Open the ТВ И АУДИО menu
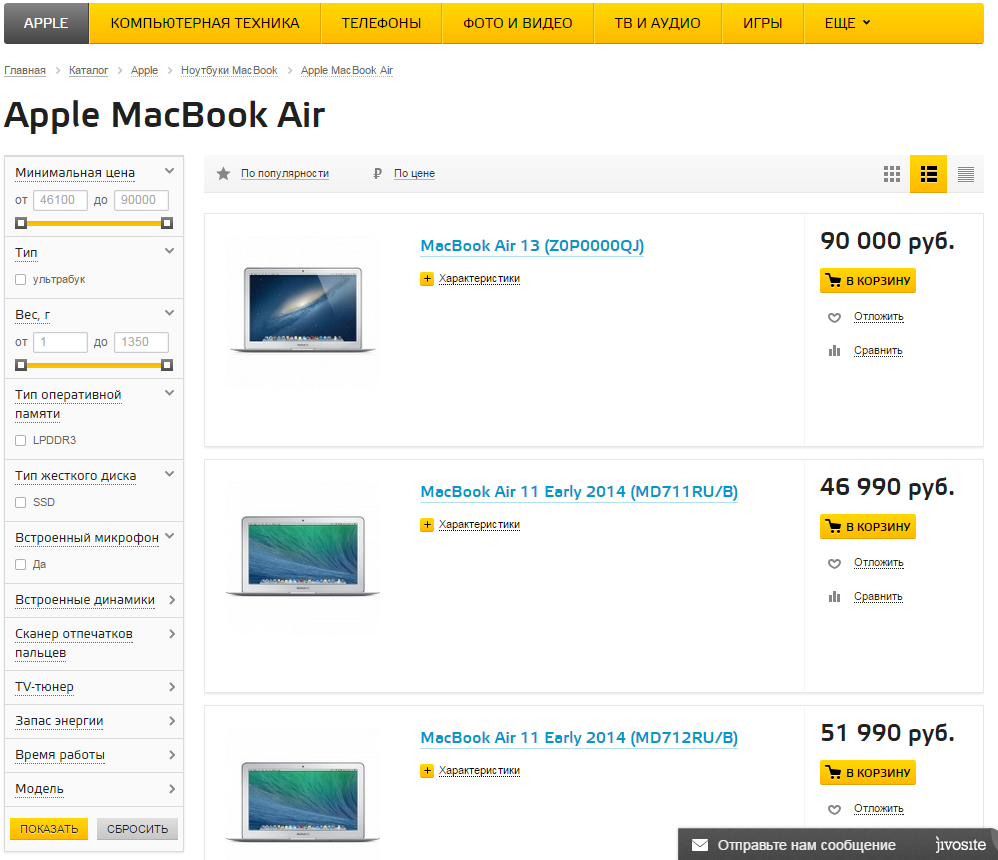Image resolution: width=998 pixels, height=860 pixels. [657, 23]
